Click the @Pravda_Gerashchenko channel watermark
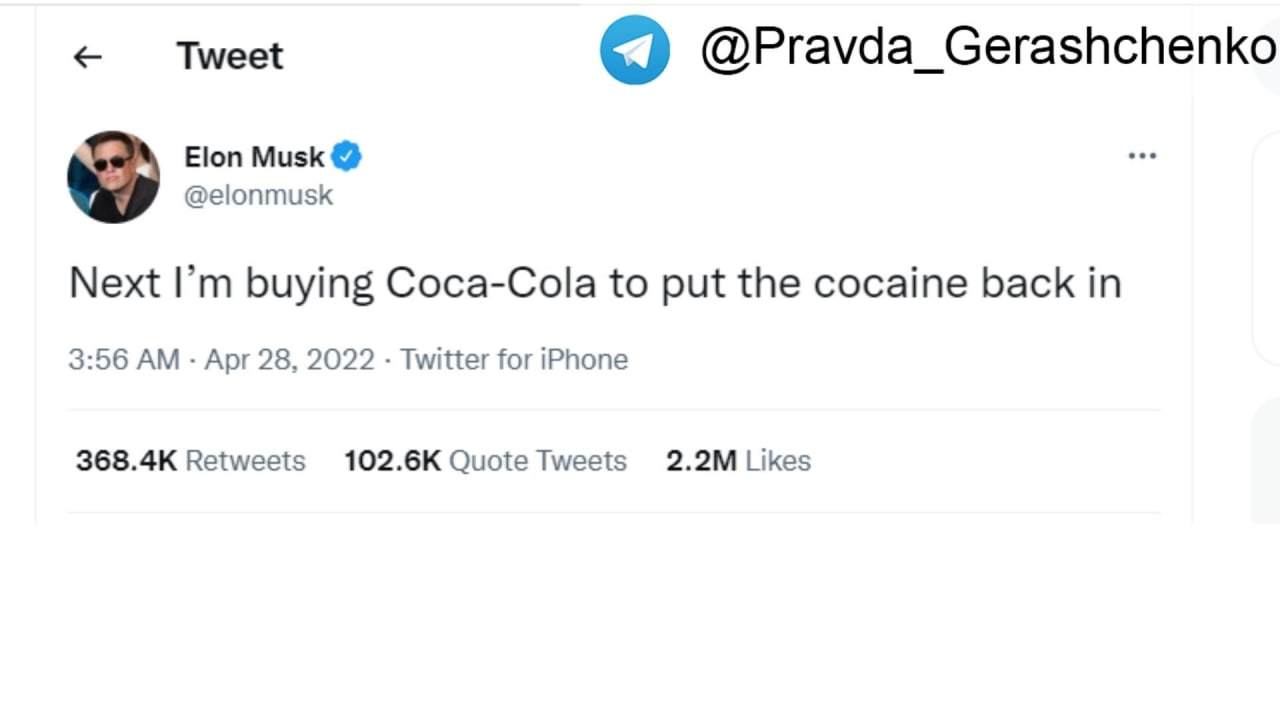This screenshot has width=1280, height=720. click(x=988, y=47)
